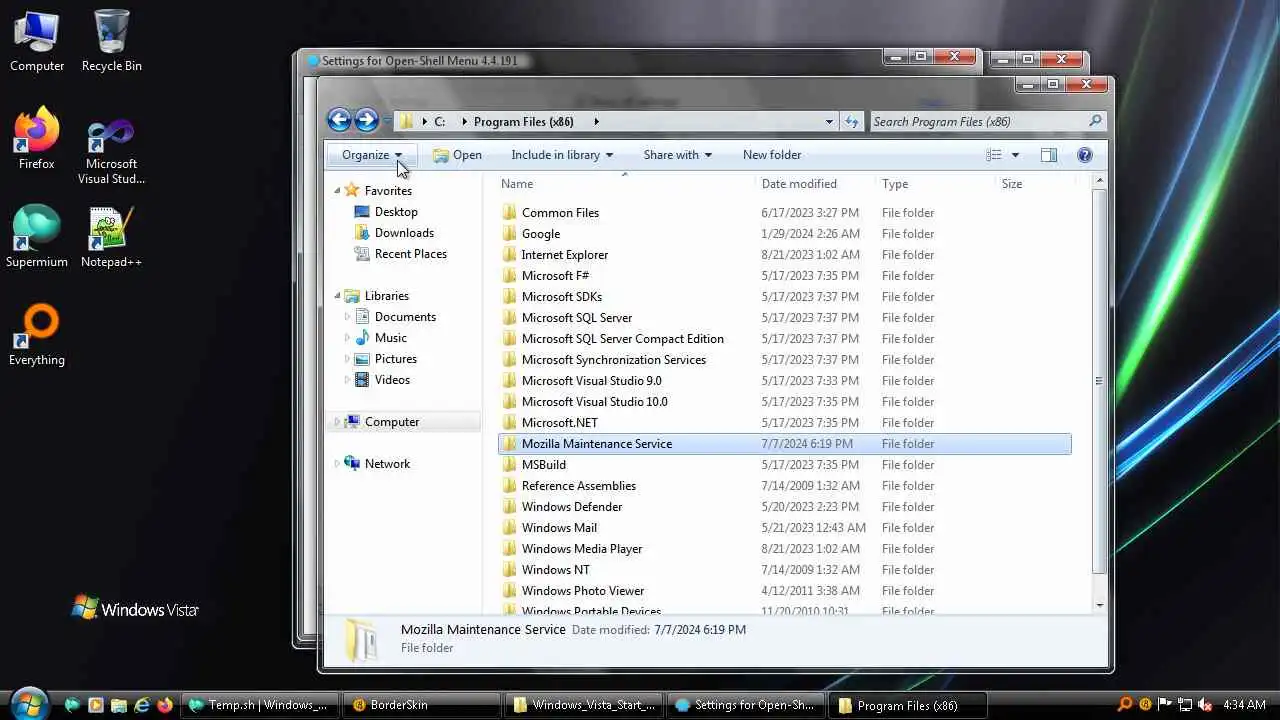Open Internet Explorer from quick launch
Image resolution: width=1280 pixels, height=720 pixels.
142,705
